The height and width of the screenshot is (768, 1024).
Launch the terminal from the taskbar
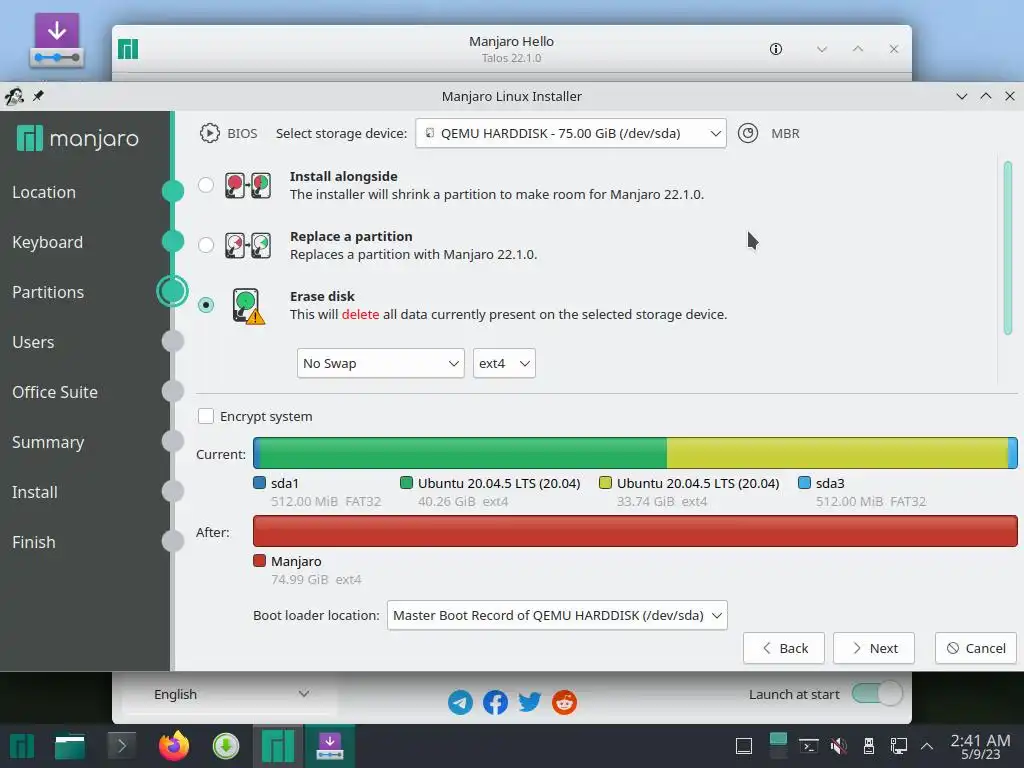[x=121, y=746]
